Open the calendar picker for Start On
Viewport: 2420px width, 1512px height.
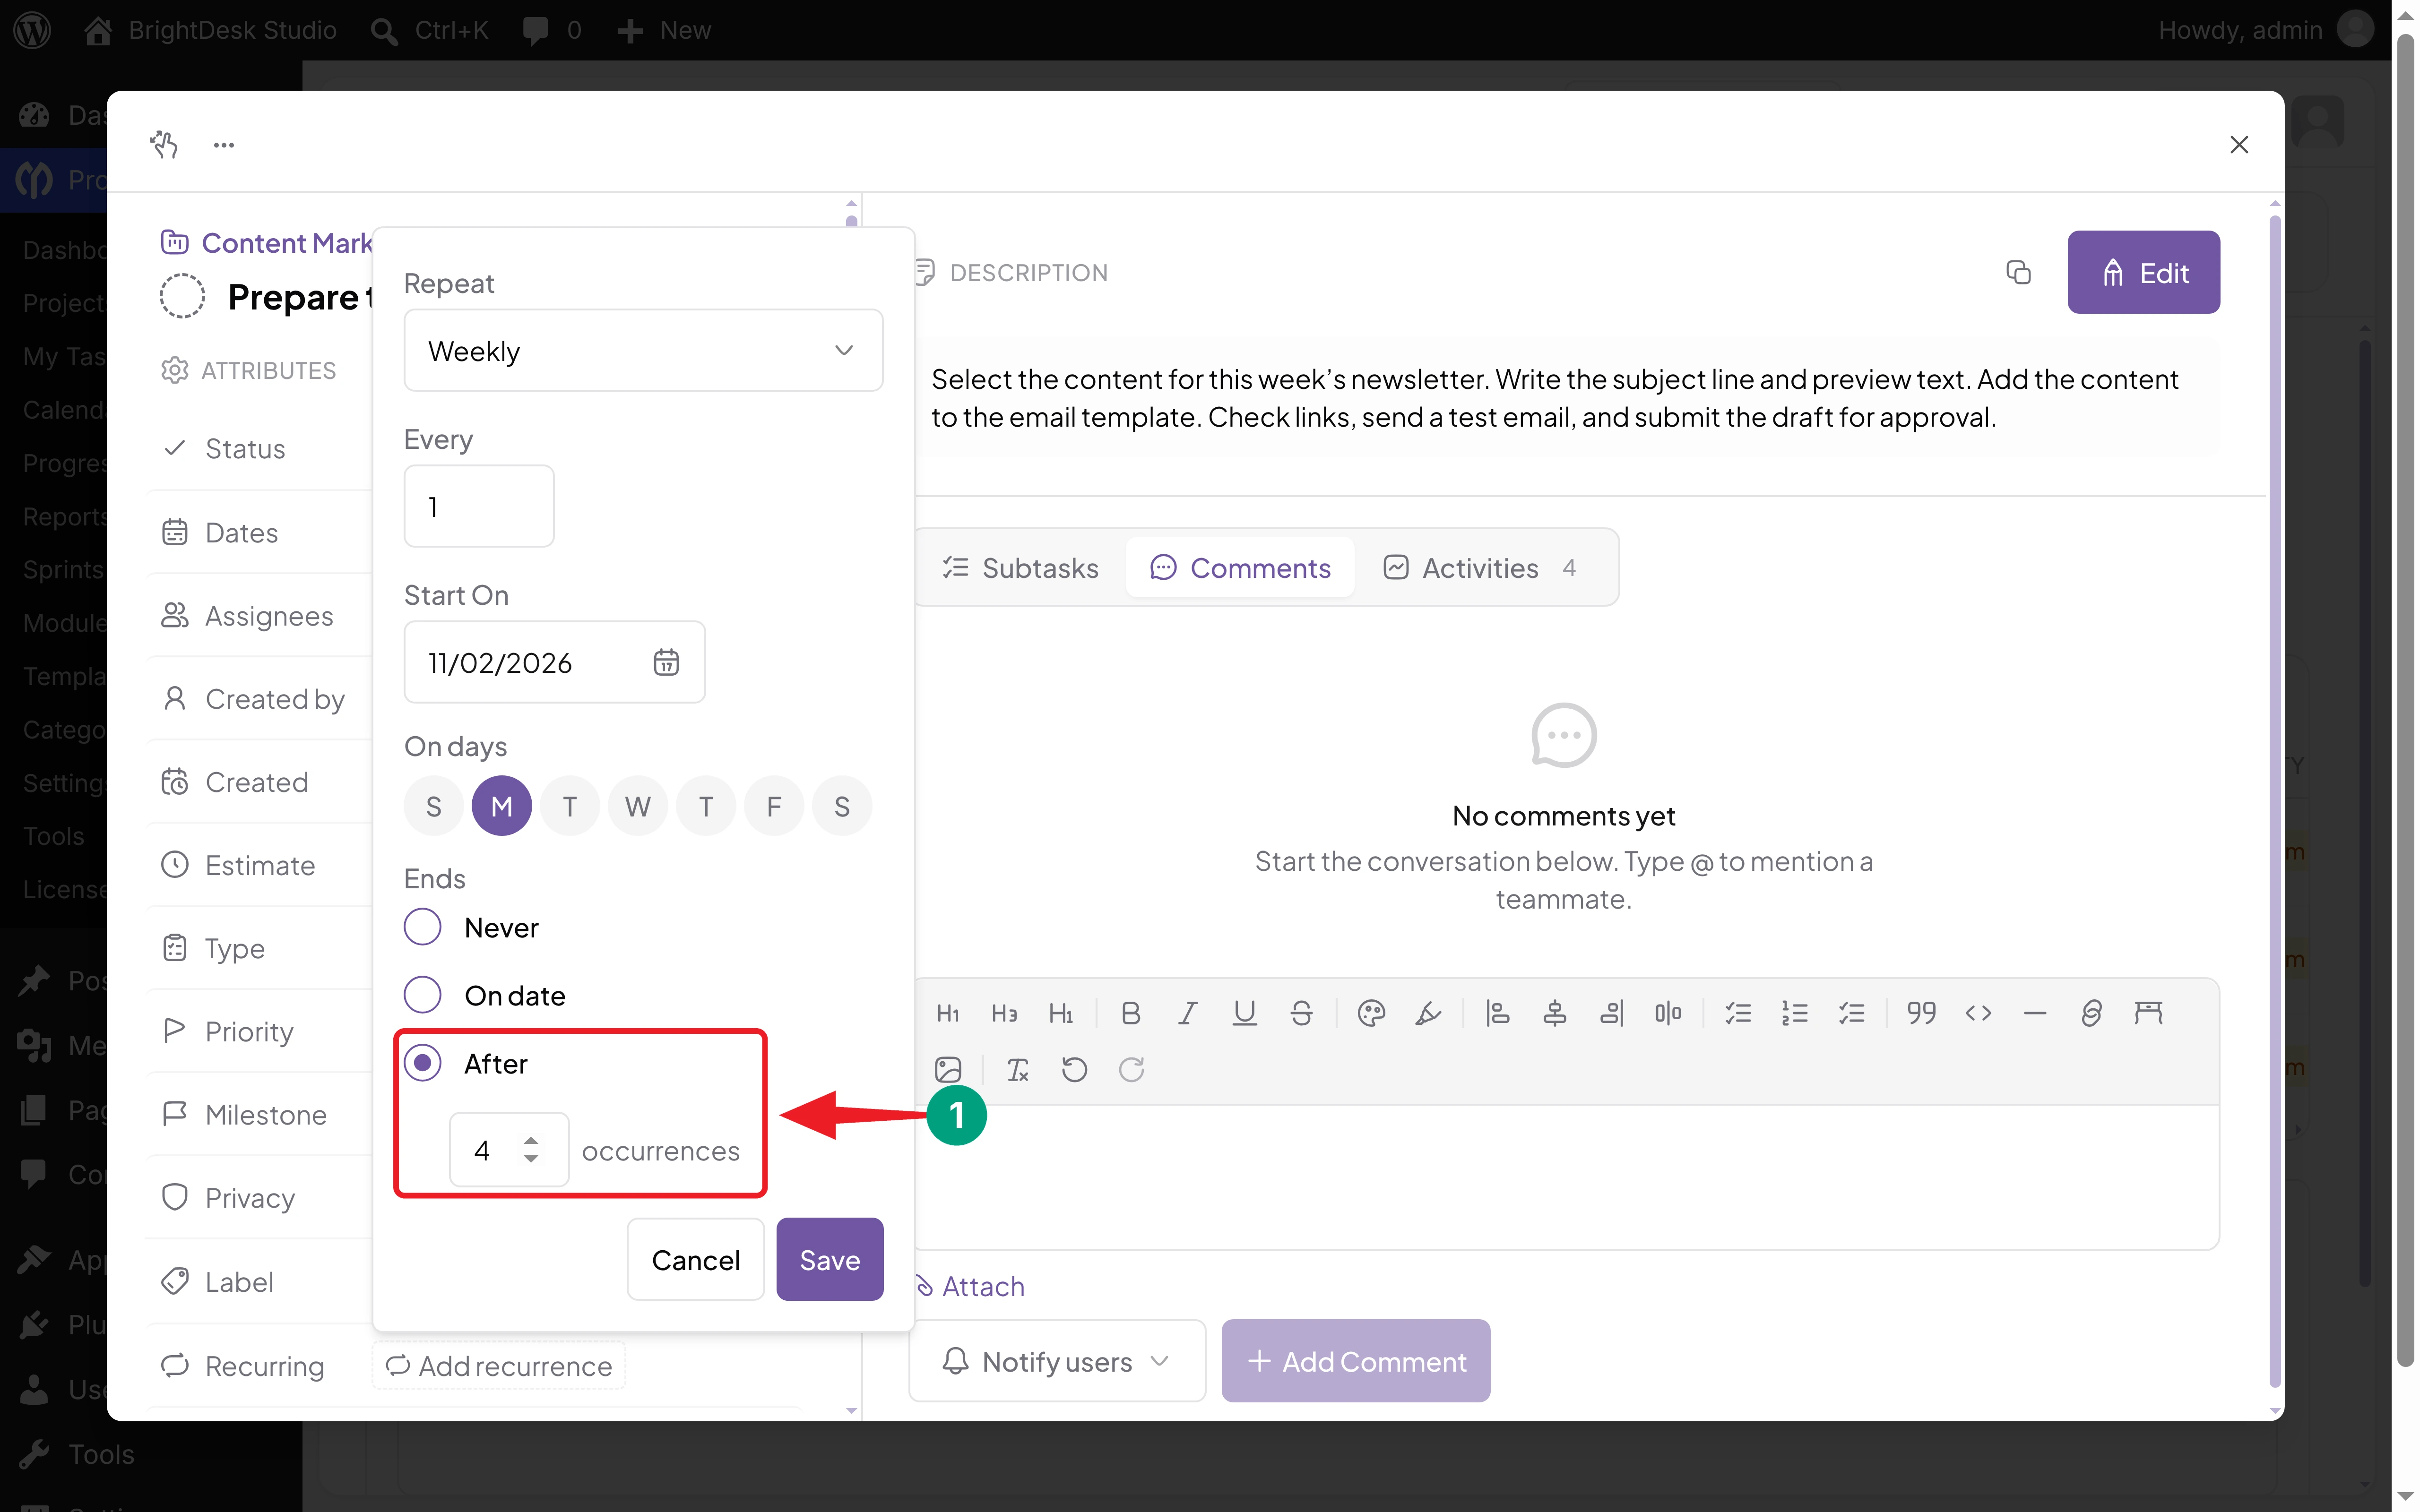coord(666,662)
